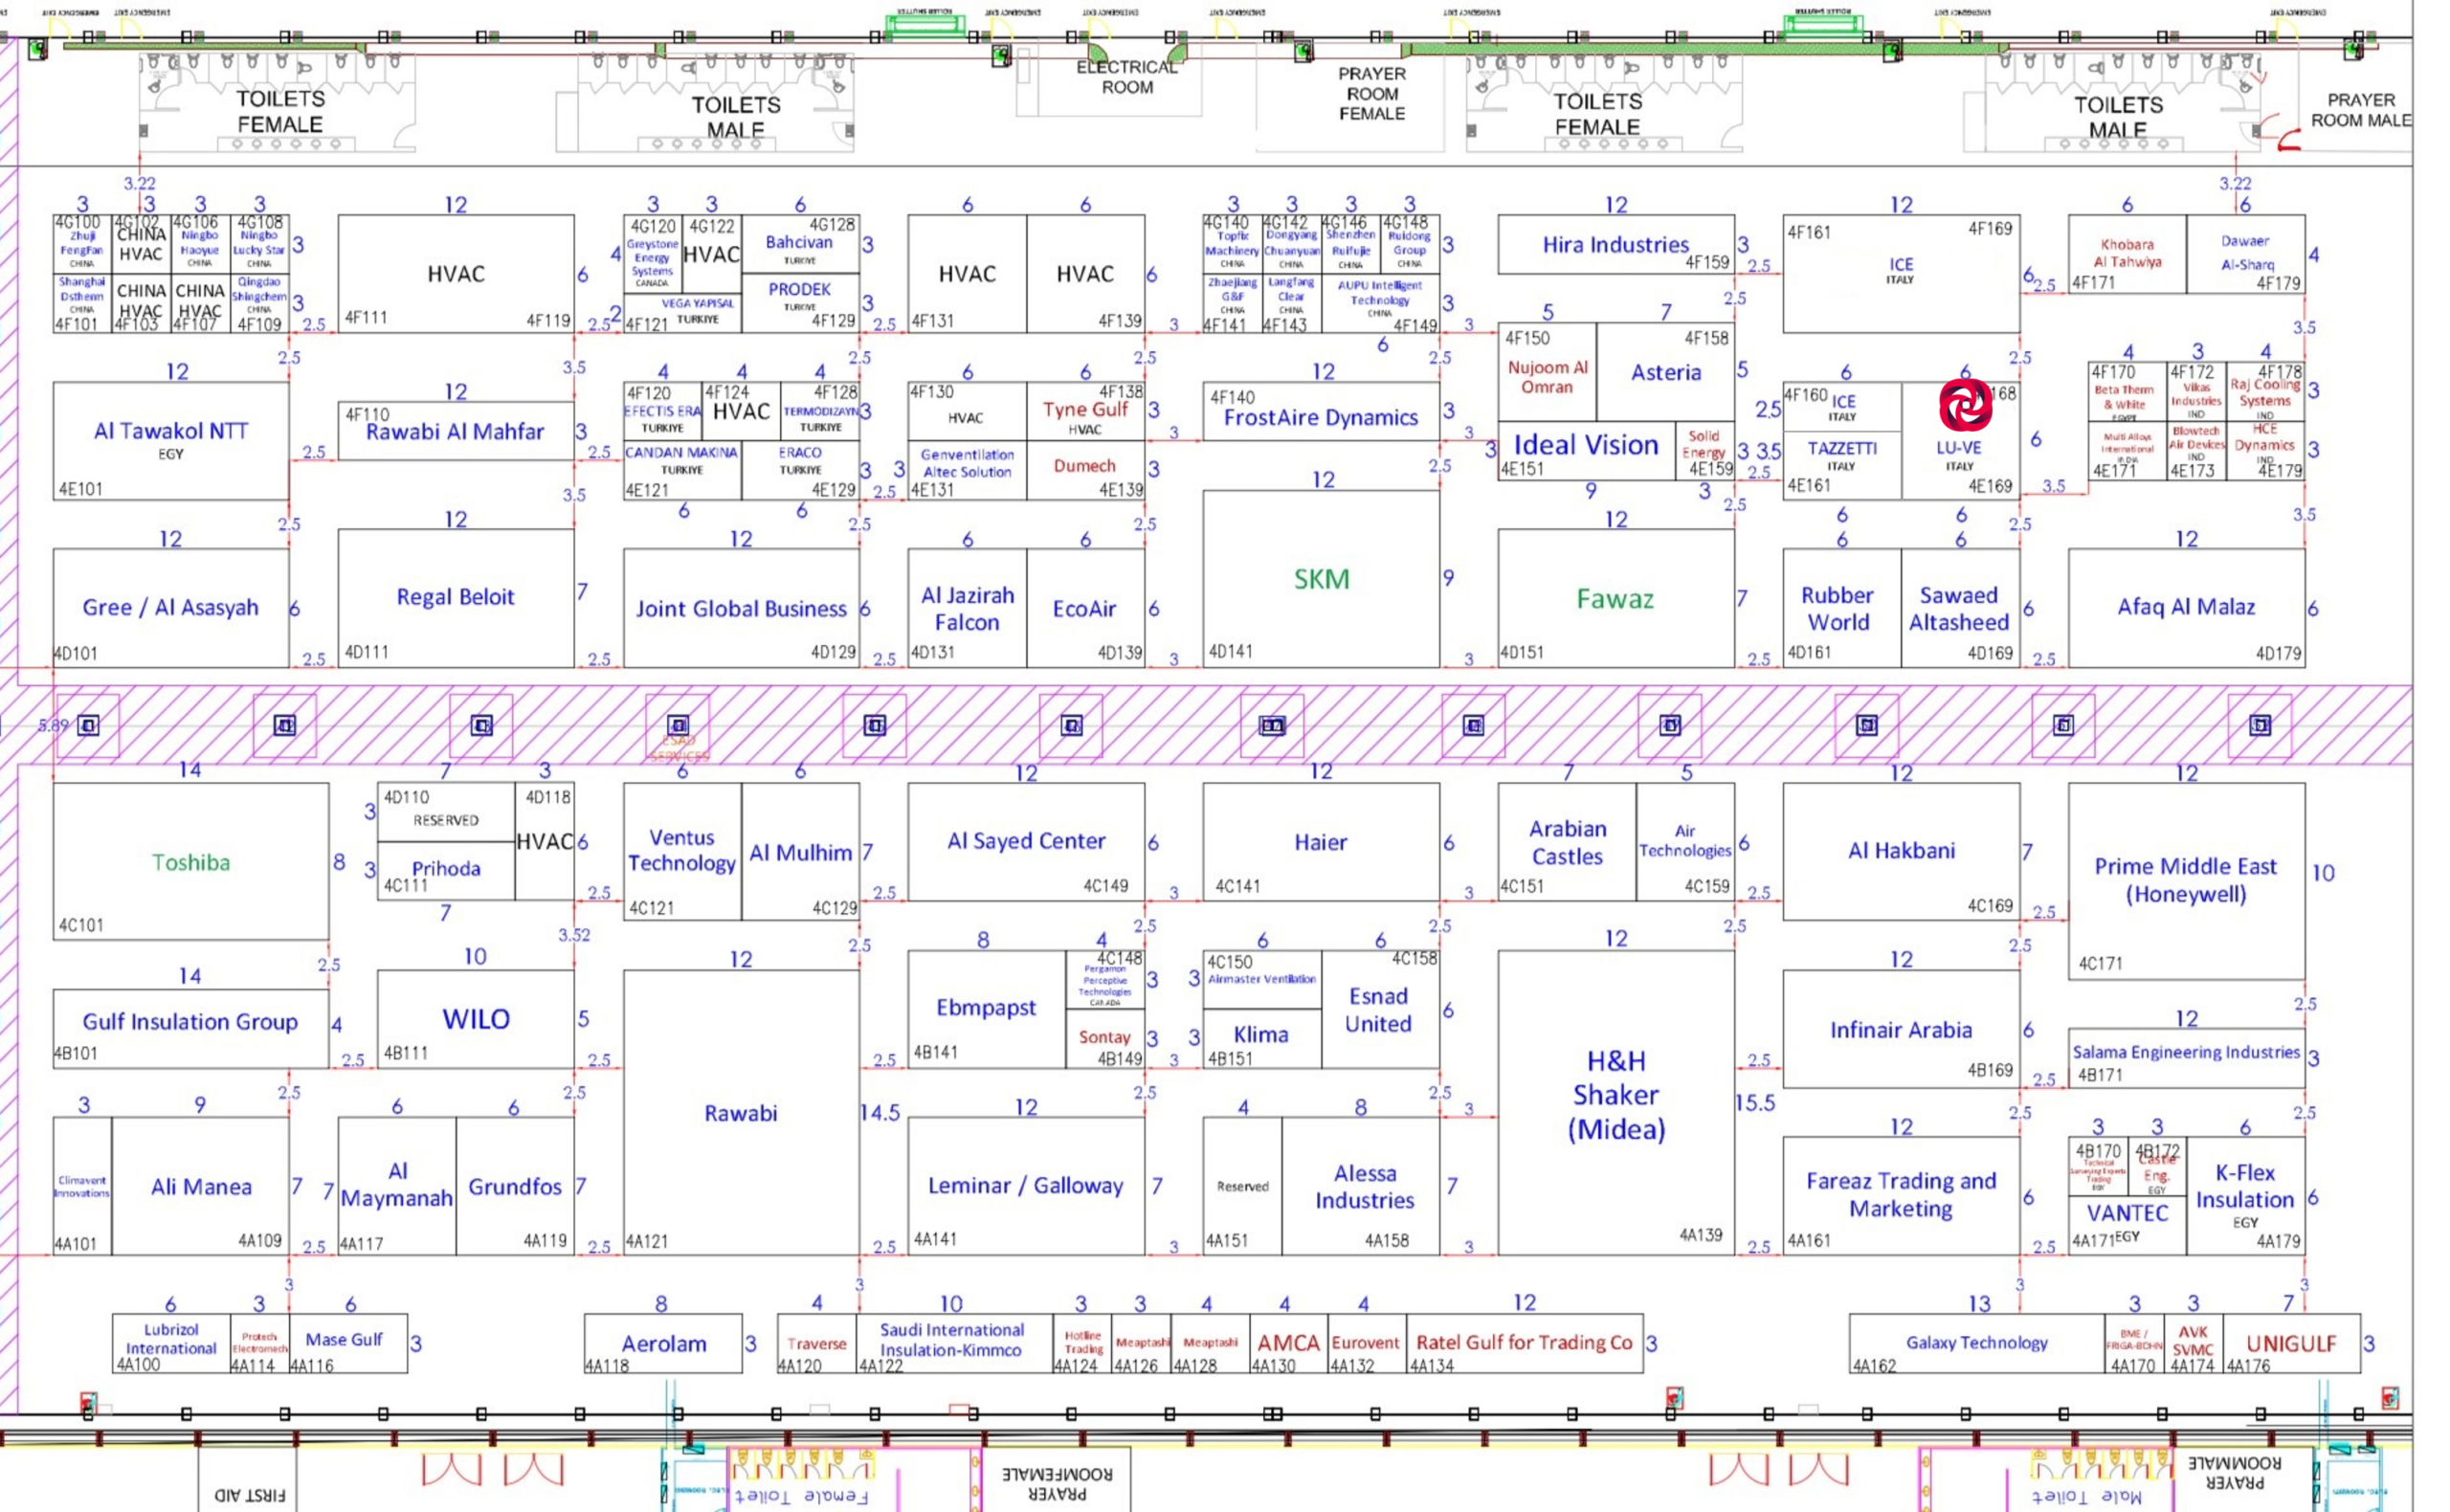Image resolution: width=2450 pixels, height=1512 pixels.
Task: Click the Air Technologies booth name
Action: [1685, 841]
